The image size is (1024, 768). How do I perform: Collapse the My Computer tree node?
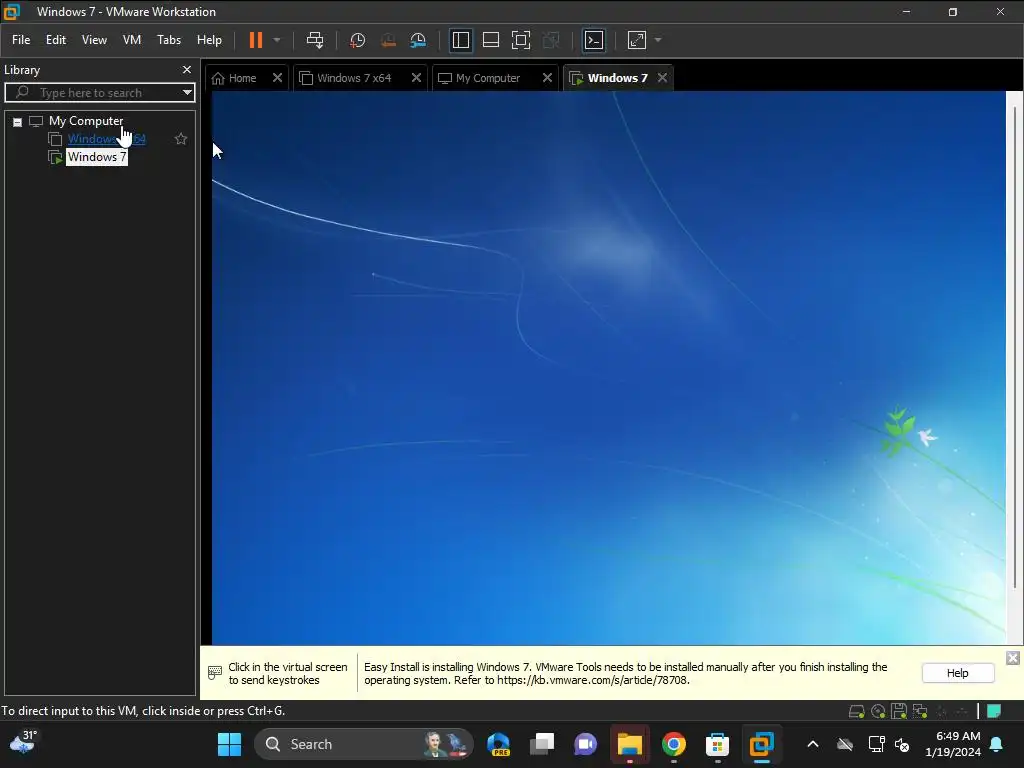point(18,121)
